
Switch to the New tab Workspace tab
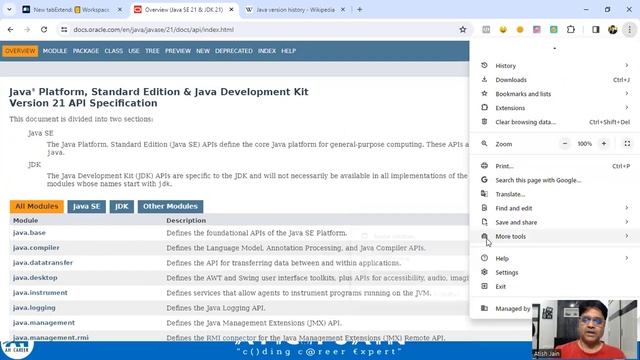click(x=71, y=9)
